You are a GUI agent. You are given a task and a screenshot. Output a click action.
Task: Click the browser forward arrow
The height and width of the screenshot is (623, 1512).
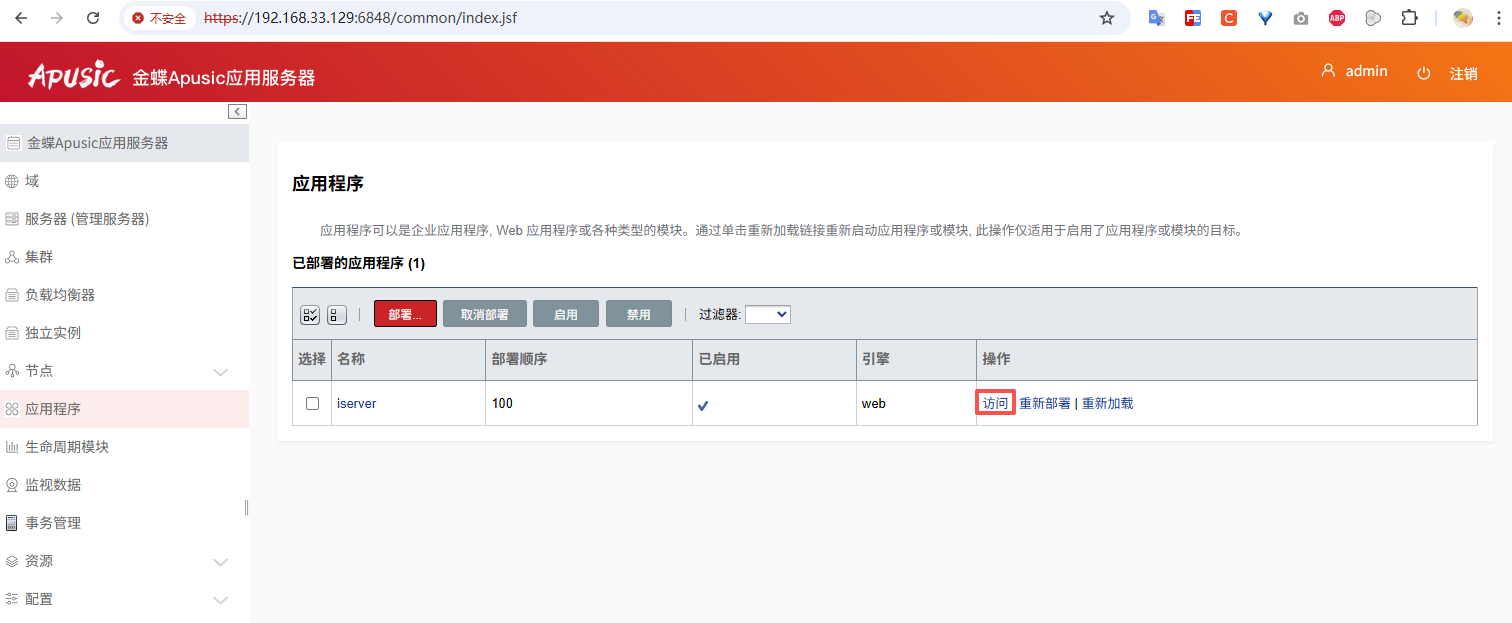tap(57, 18)
